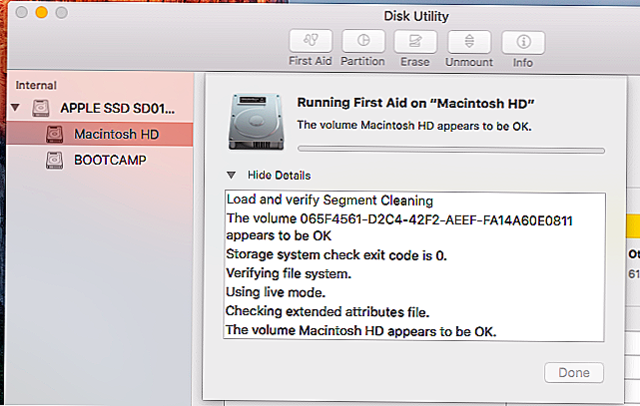
Task: Click the Erase toolbar icon
Action: (x=415, y=41)
